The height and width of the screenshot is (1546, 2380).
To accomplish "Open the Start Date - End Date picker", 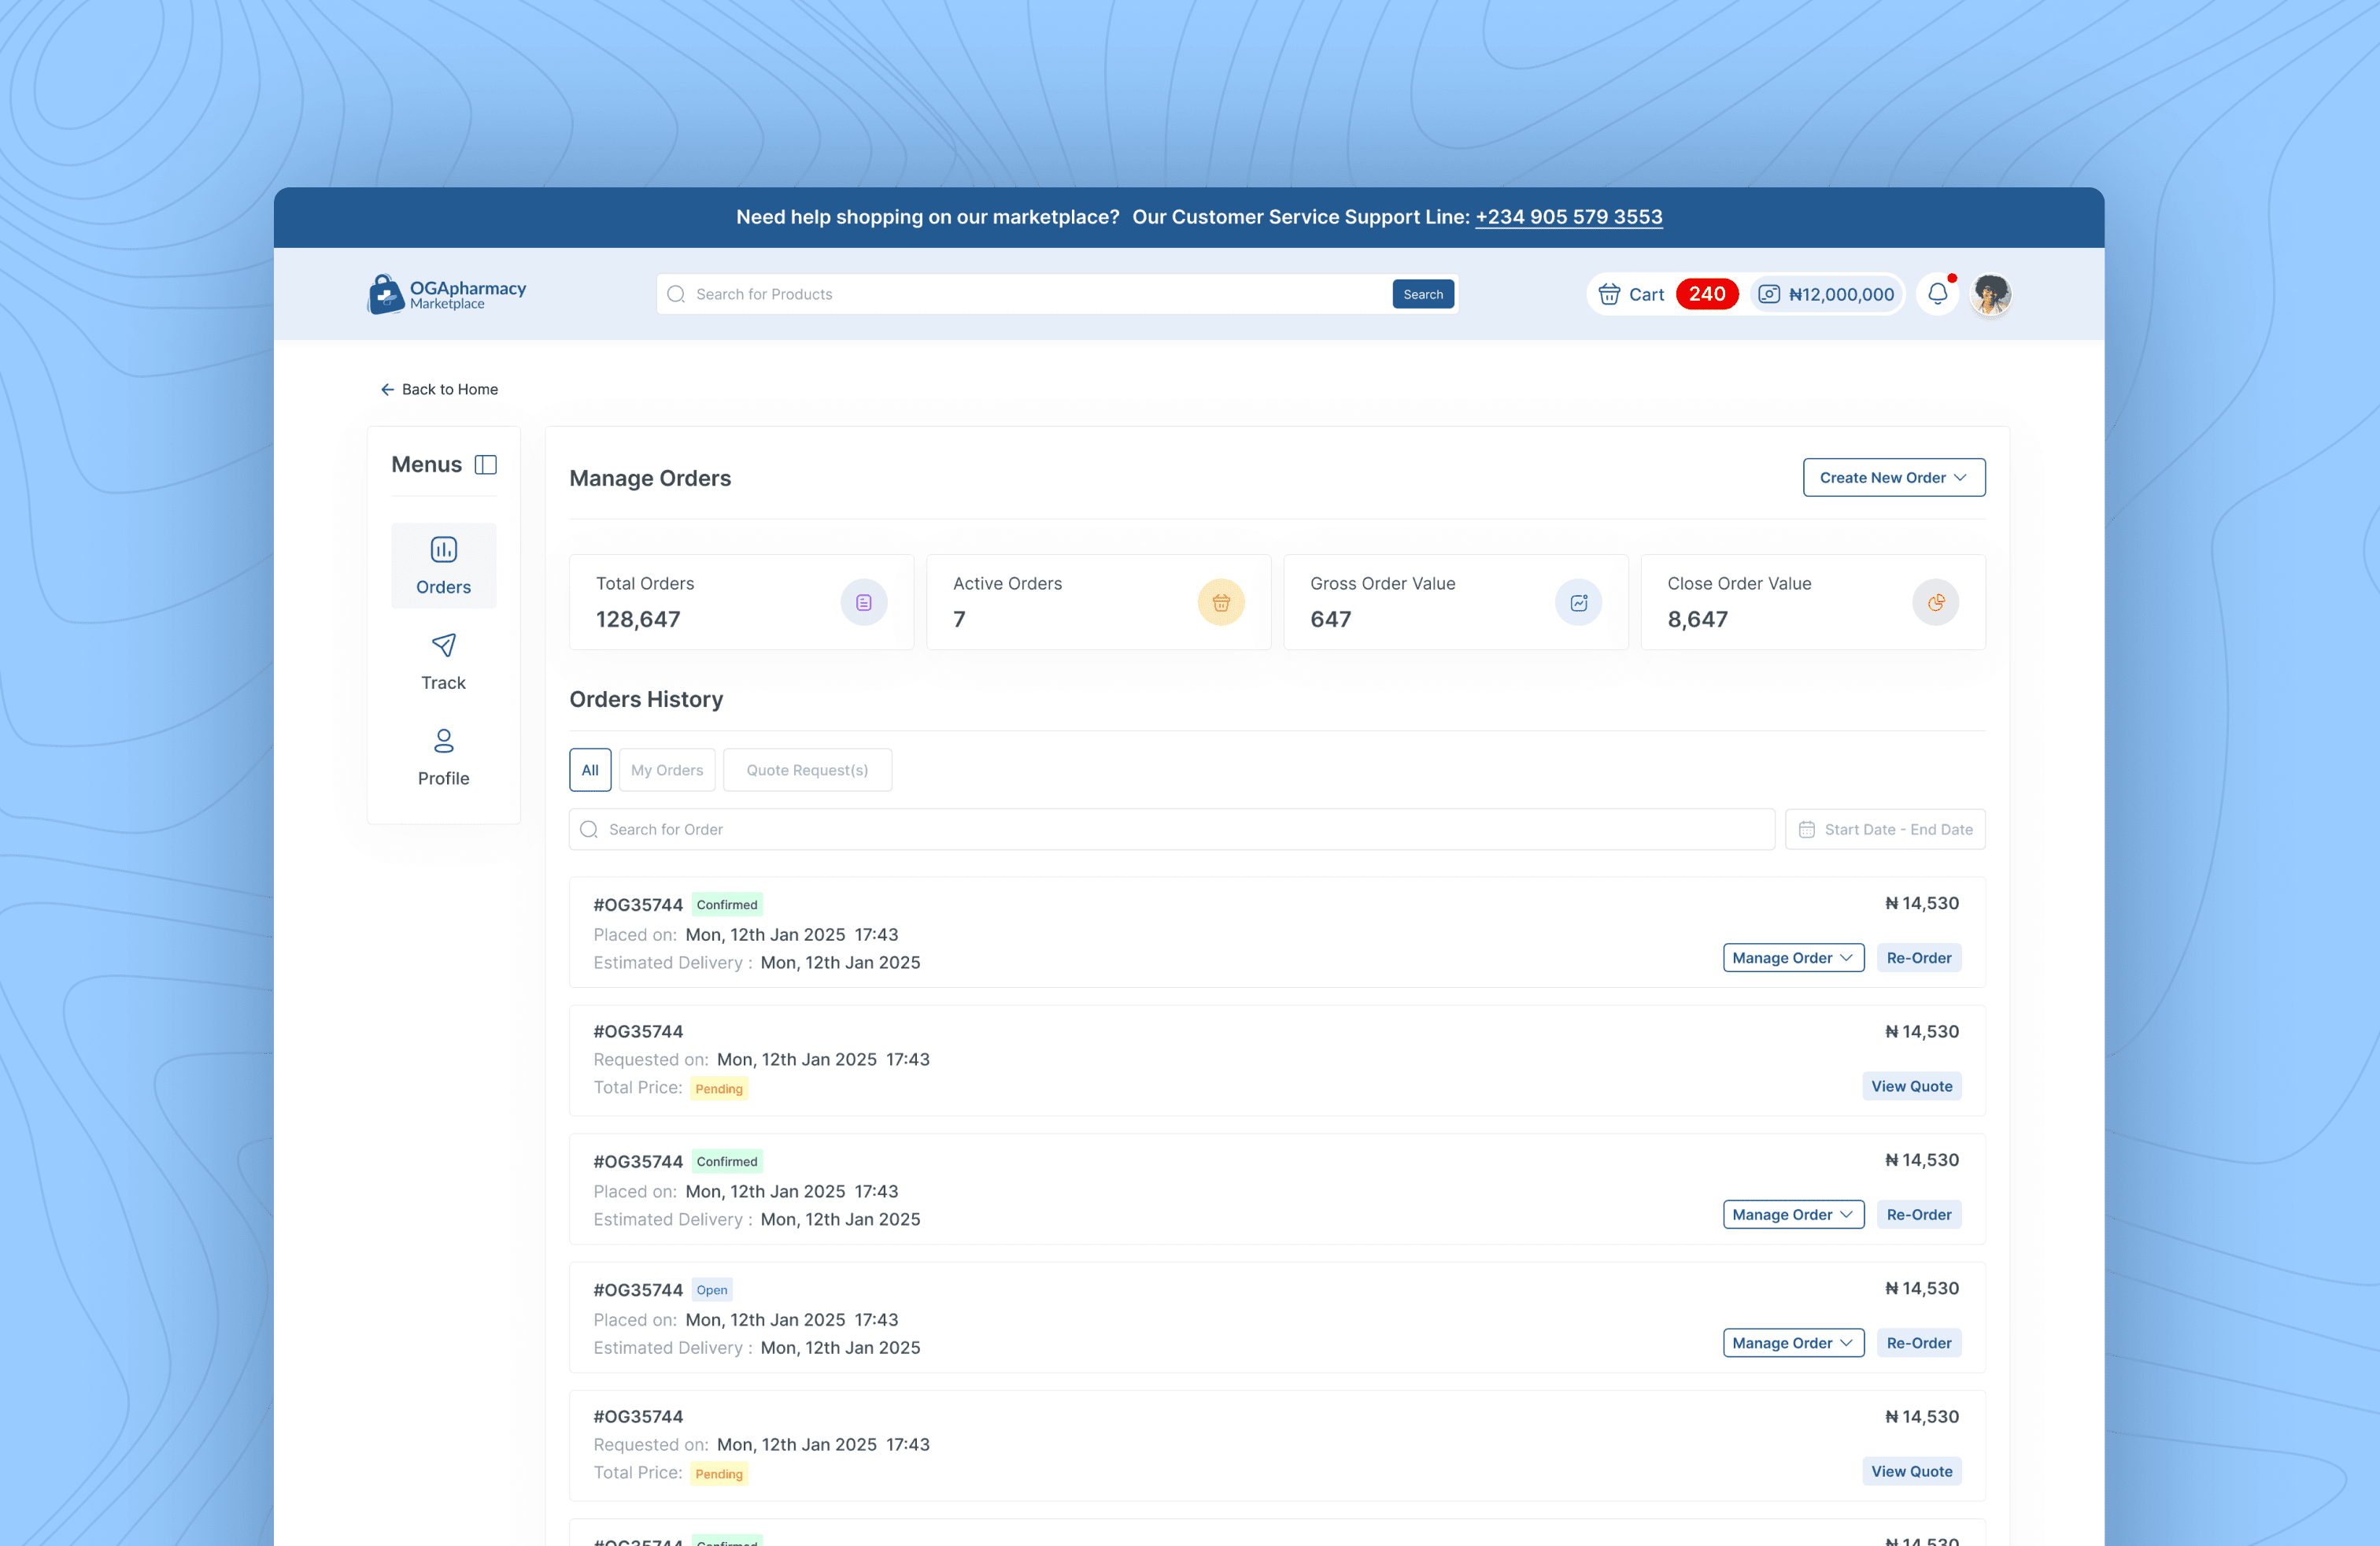I will [x=1885, y=829].
